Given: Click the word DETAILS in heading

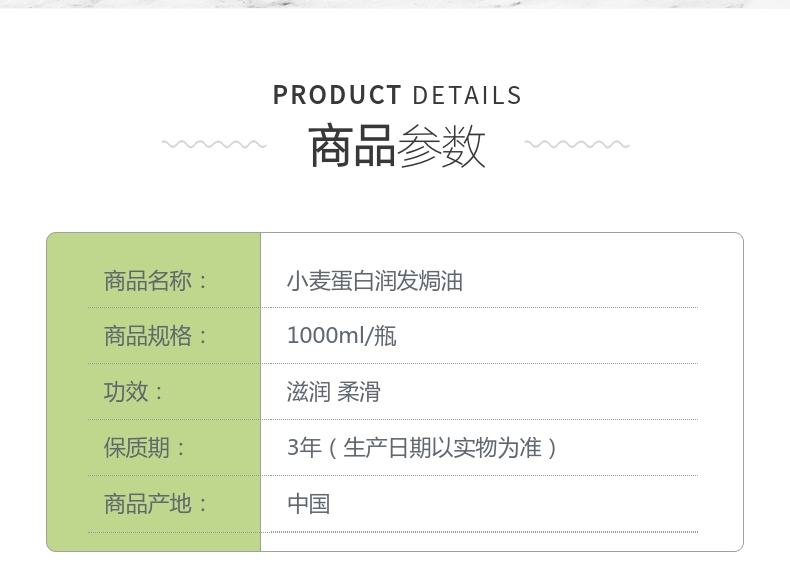Looking at the screenshot, I should (467, 95).
